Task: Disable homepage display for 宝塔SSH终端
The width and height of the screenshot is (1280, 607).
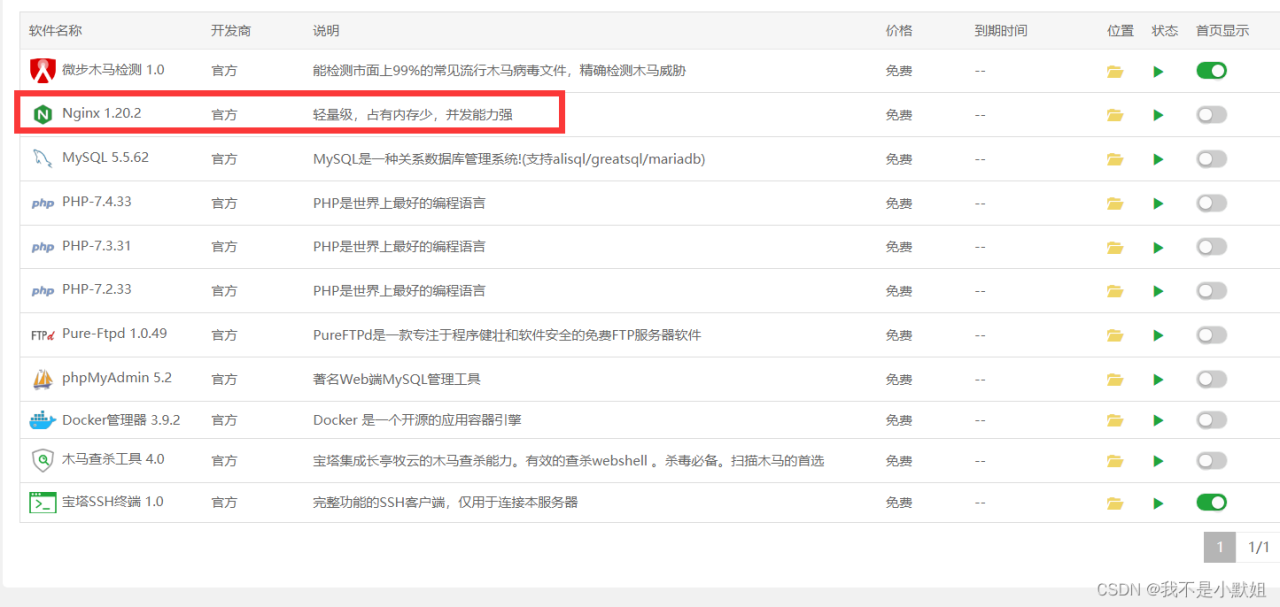Action: [x=1211, y=502]
